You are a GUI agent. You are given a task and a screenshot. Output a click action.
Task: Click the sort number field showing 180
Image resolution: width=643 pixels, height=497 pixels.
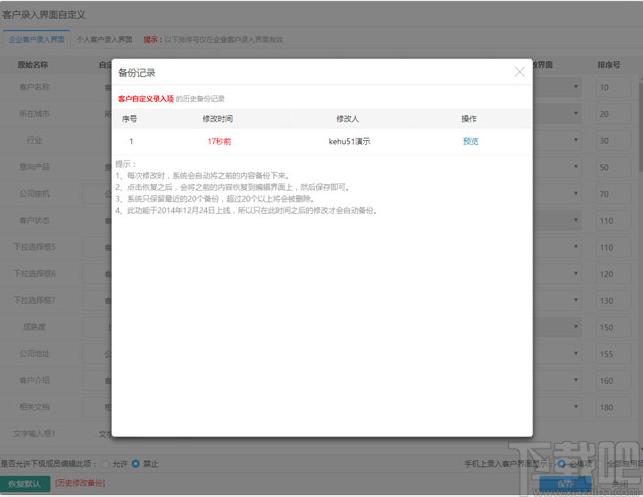[612, 407]
